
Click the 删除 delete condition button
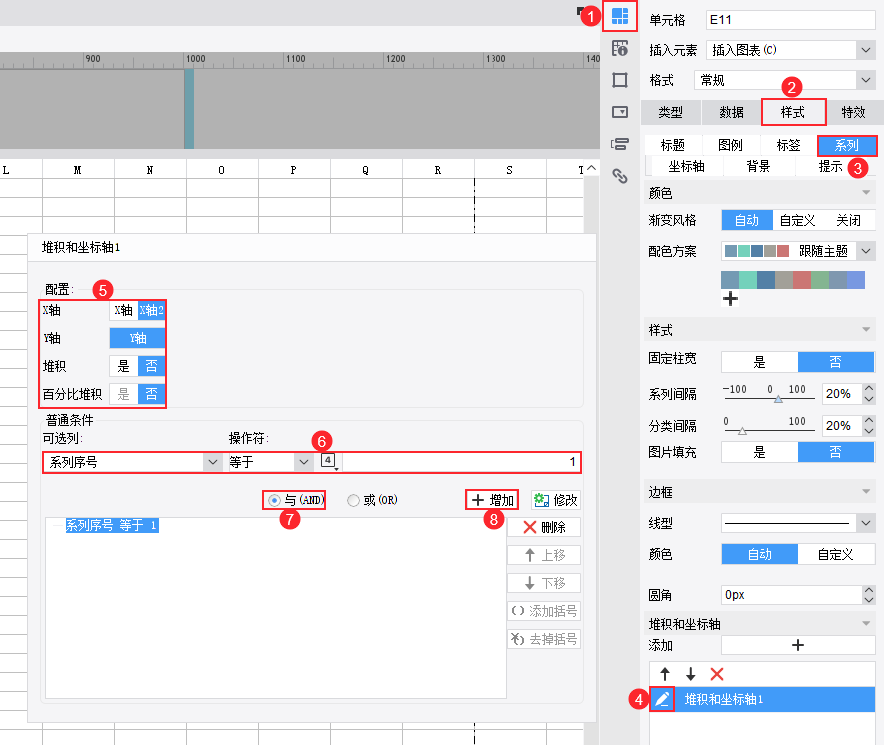[544, 527]
